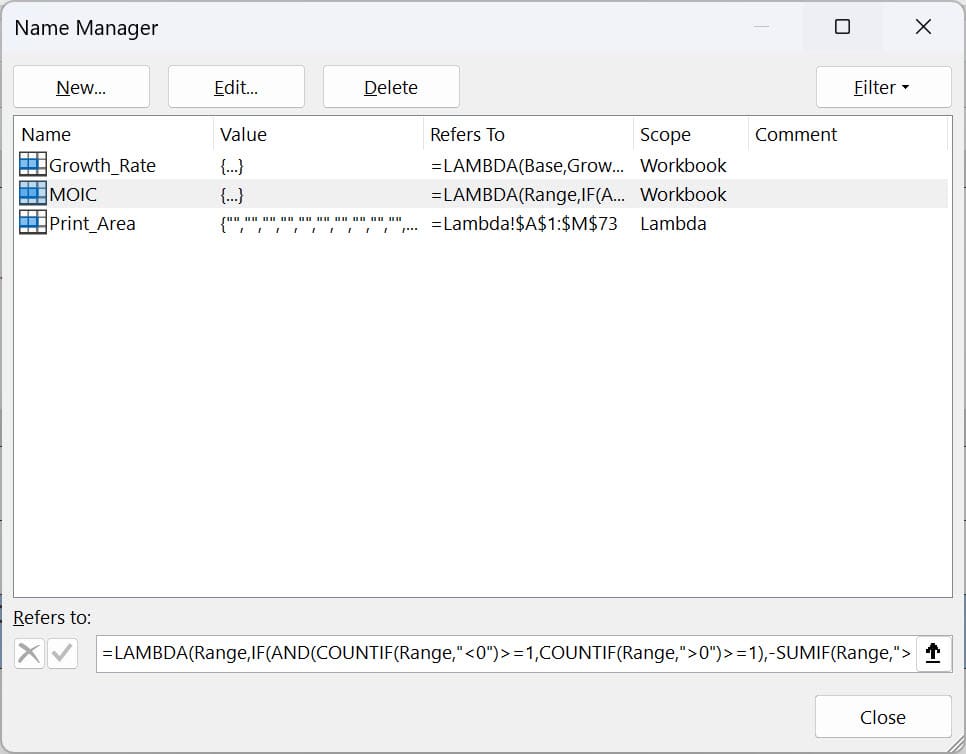Delete the selected defined name
This screenshot has height=754, width=966.
click(390, 87)
